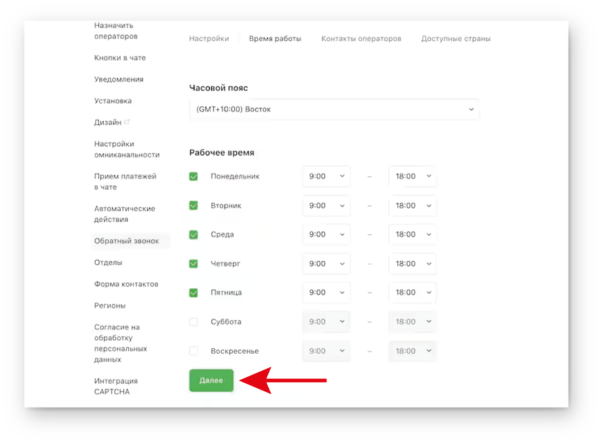
Task: Open Понедельник end time dropdown
Action: pos(412,176)
